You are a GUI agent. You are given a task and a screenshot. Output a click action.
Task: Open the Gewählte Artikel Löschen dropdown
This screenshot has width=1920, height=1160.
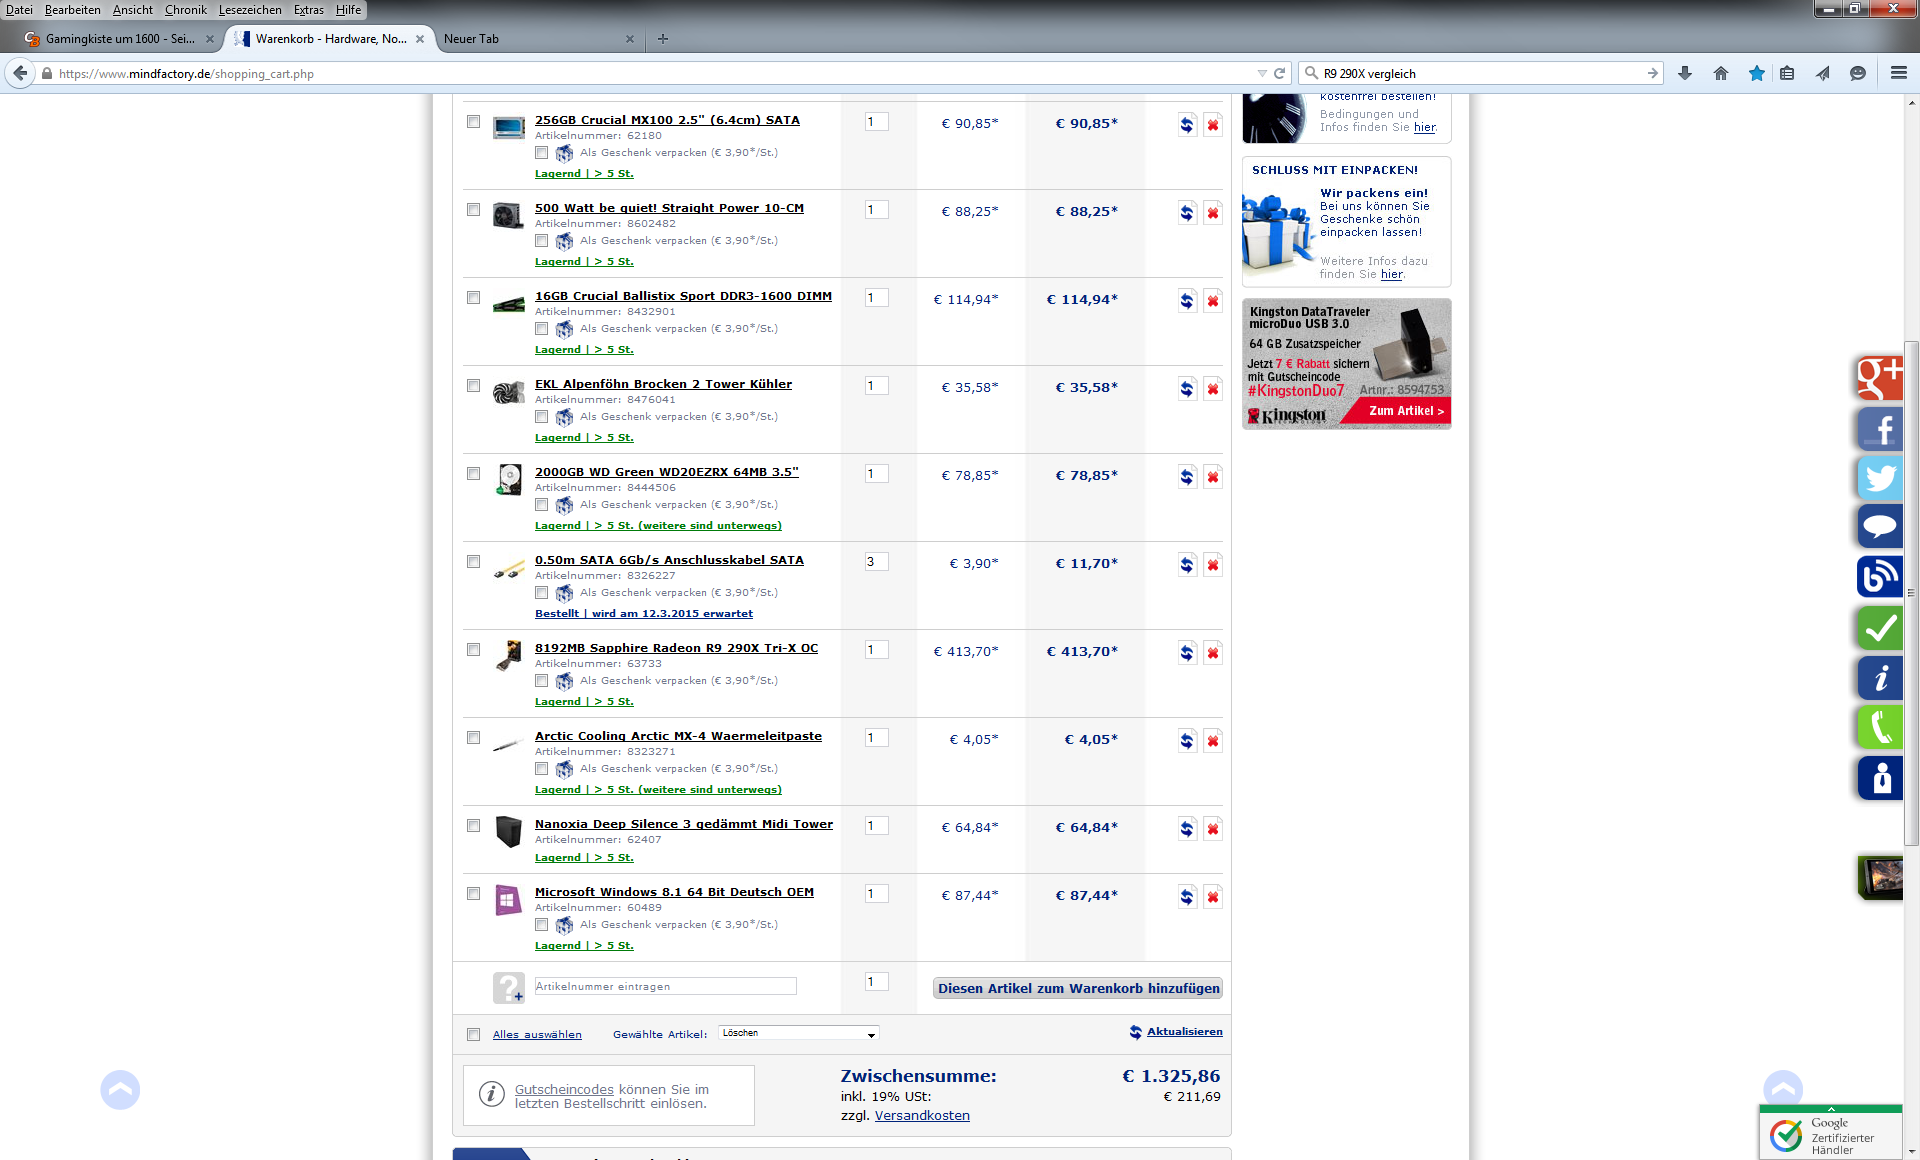798,1034
